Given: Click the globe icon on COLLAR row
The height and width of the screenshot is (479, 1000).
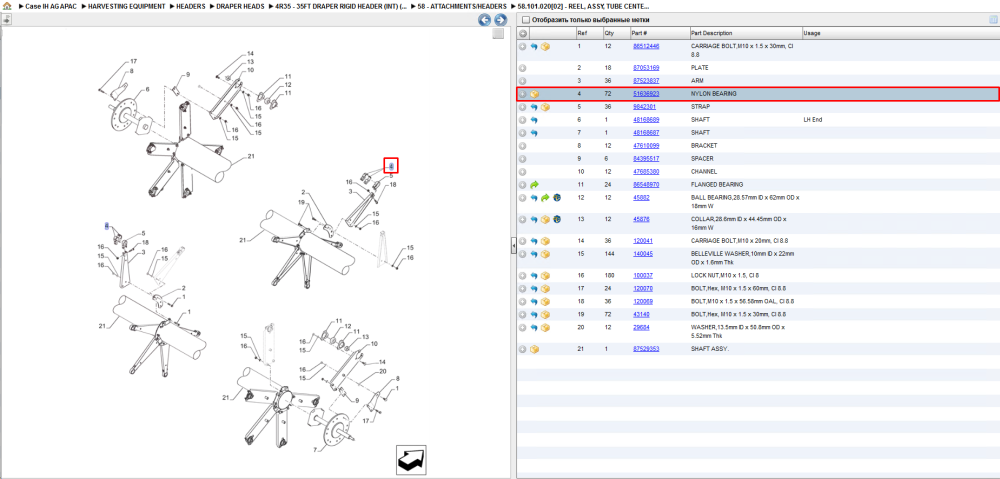Looking at the screenshot, I should tap(557, 219).
